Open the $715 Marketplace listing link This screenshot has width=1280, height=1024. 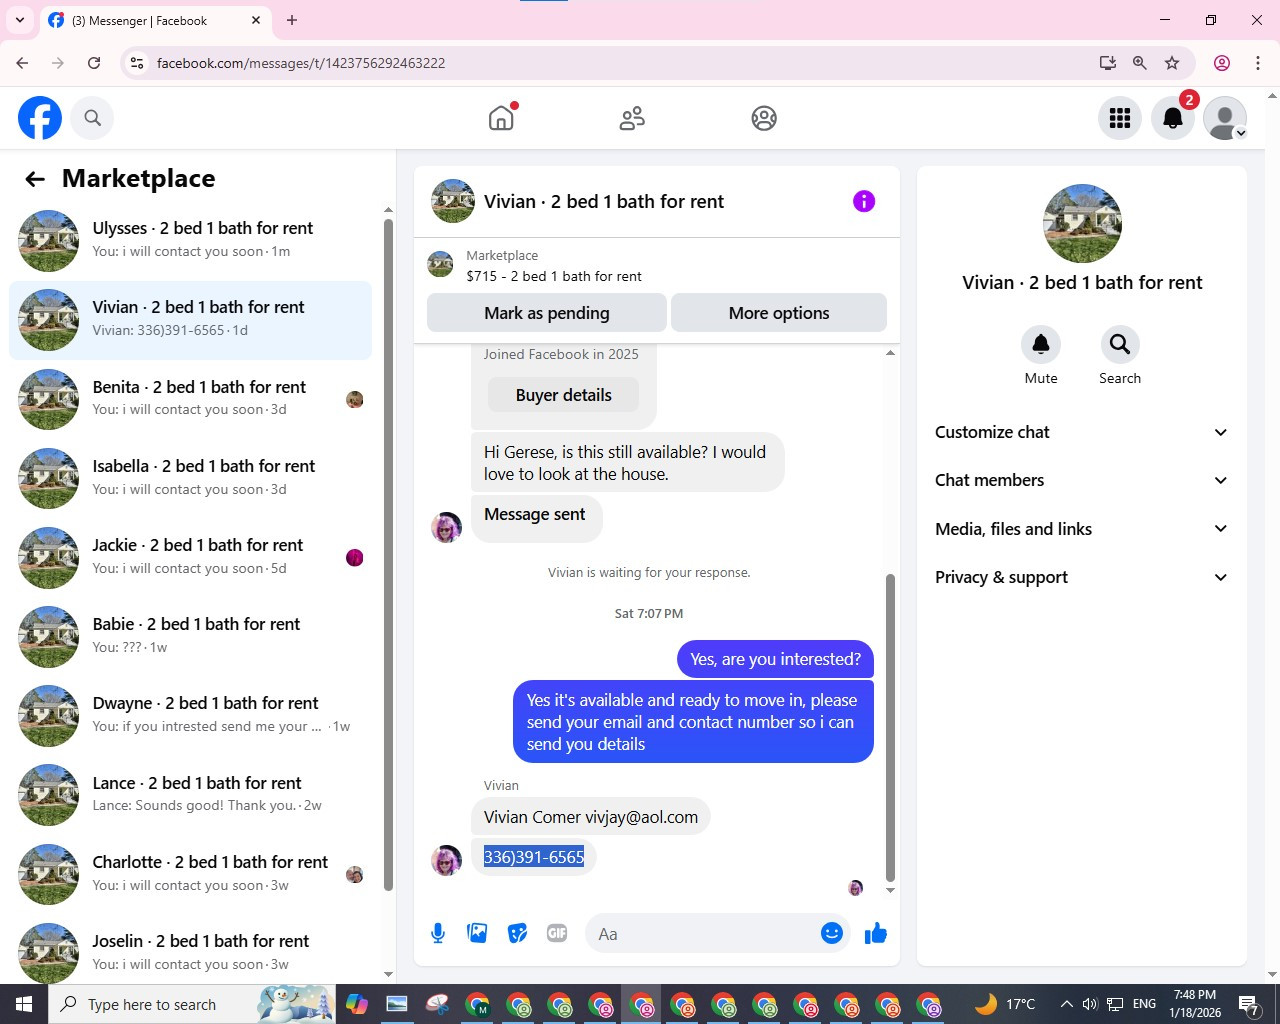point(554,276)
